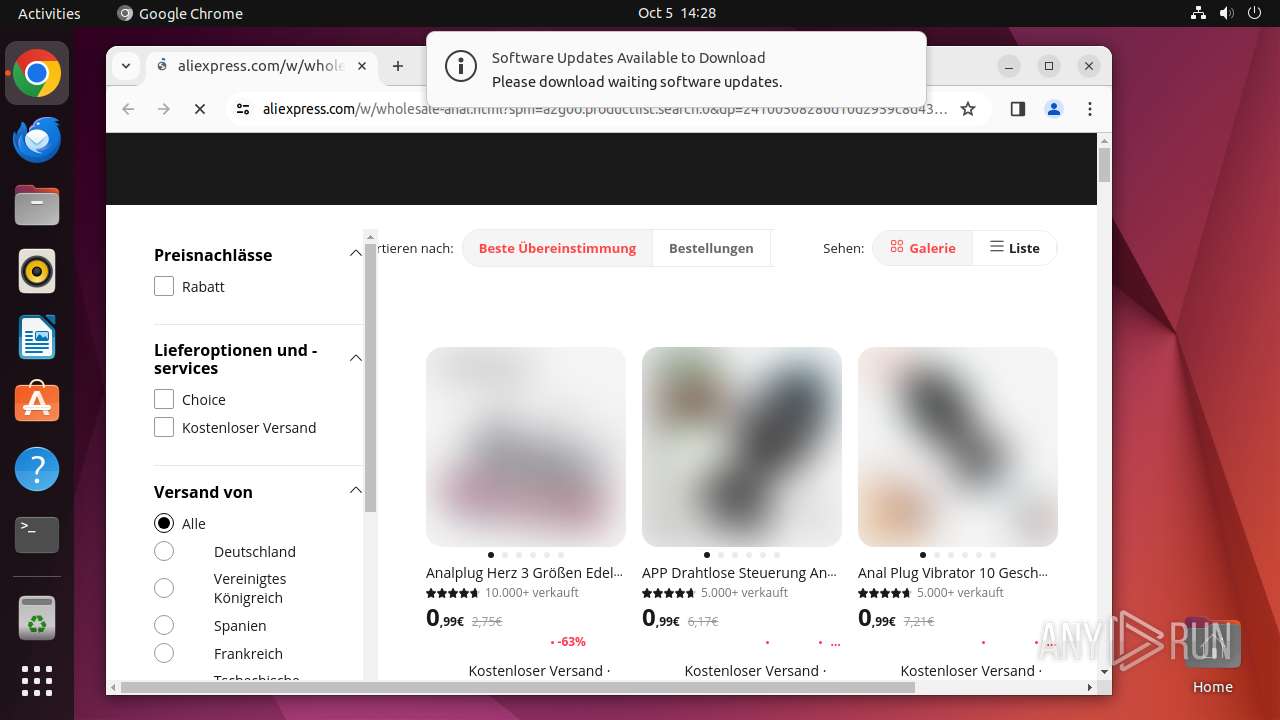This screenshot has width=1280, height=720.
Task: Go back to the previous page
Action: [x=128, y=109]
